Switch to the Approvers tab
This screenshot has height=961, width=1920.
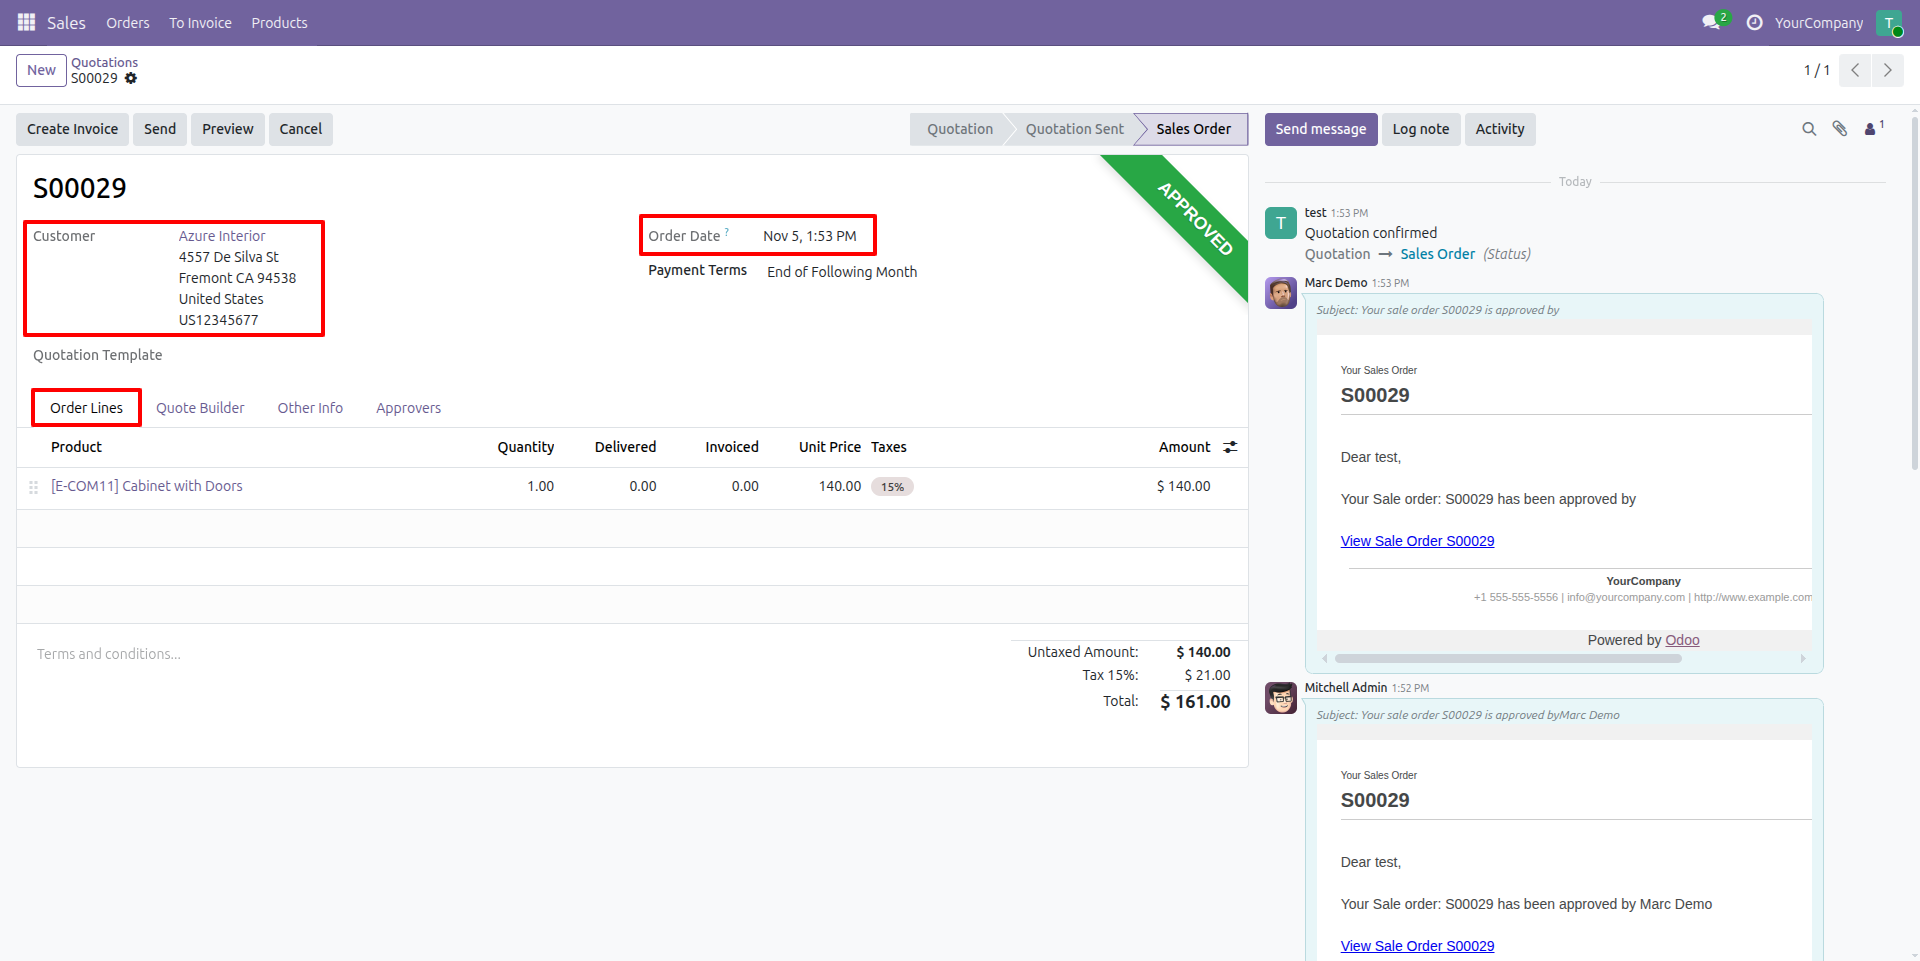click(408, 408)
